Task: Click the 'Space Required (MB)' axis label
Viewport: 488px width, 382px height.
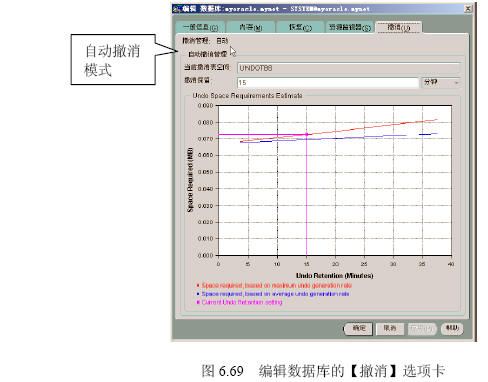Action: [190, 180]
